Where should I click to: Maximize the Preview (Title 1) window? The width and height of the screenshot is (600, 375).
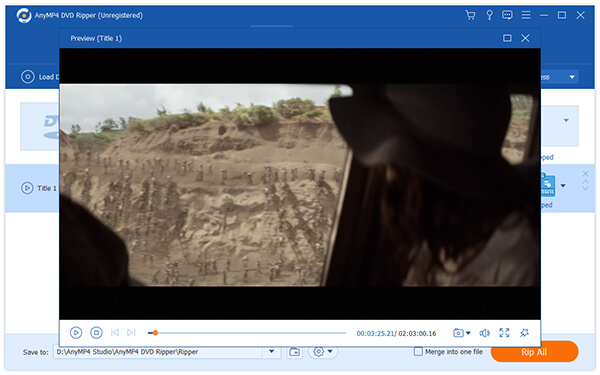(x=507, y=38)
